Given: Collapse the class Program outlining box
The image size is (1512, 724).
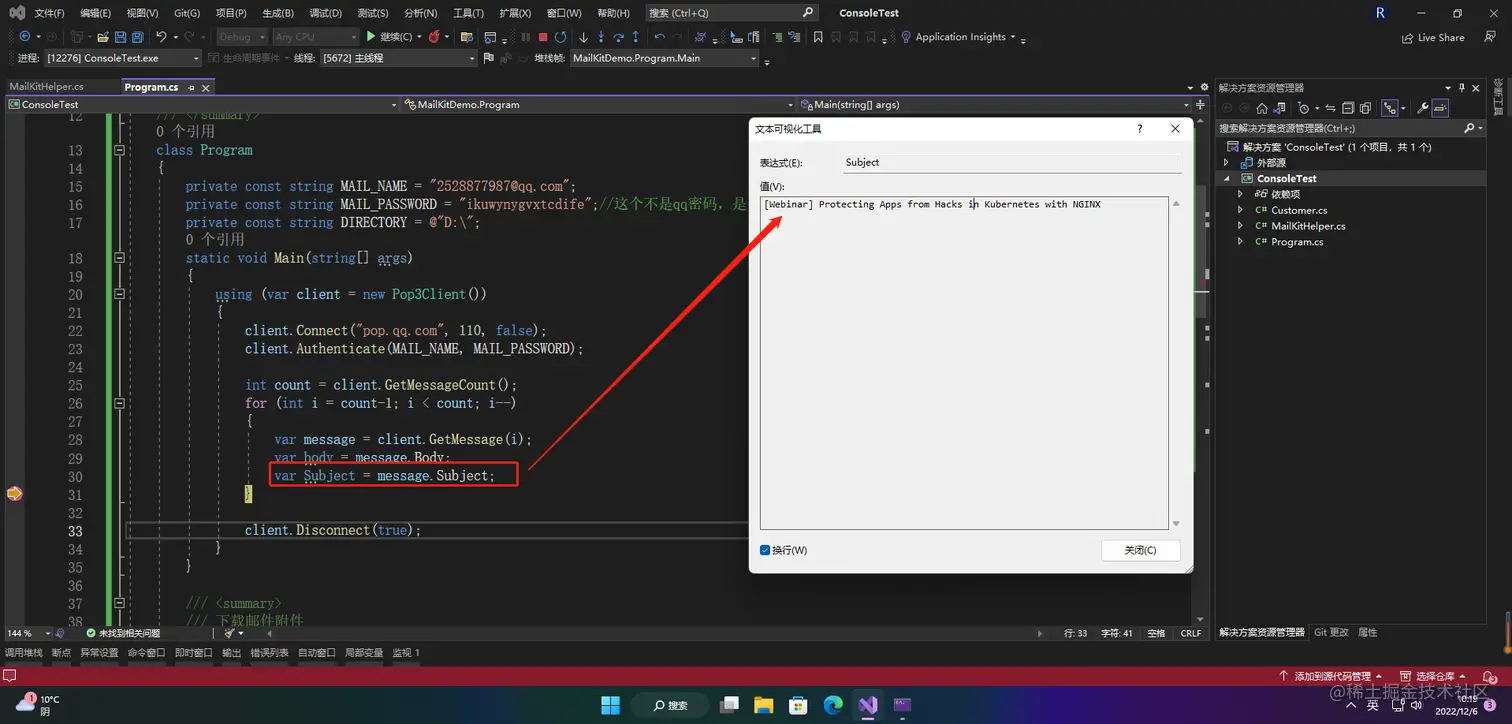Looking at the screenshot, I should point(120,150).
